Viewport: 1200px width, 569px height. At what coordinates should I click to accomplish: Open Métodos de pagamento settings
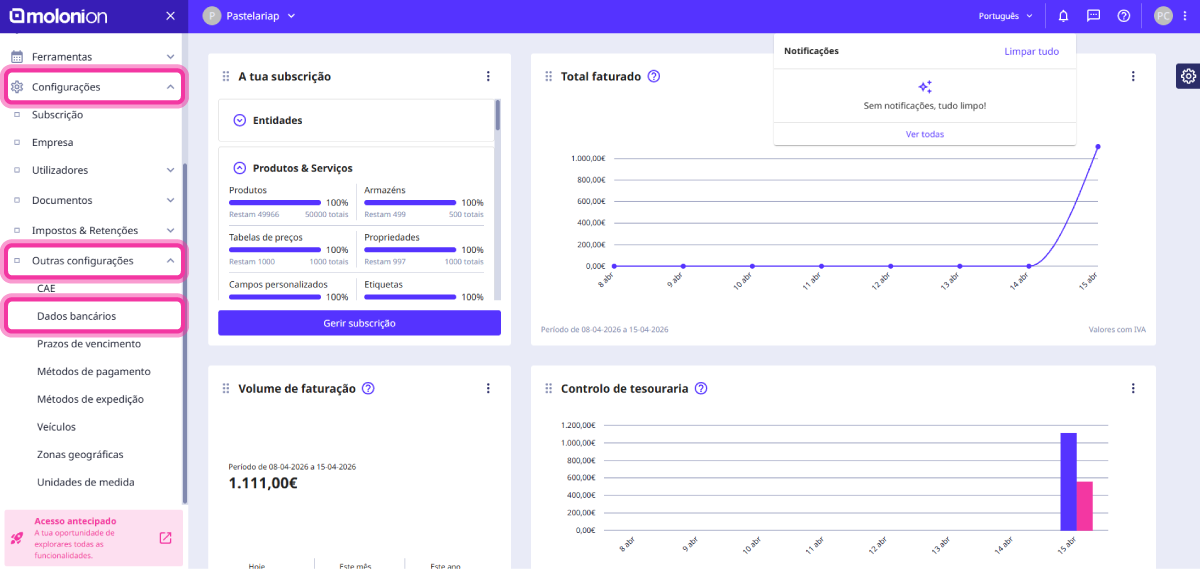tap(93, 371)
